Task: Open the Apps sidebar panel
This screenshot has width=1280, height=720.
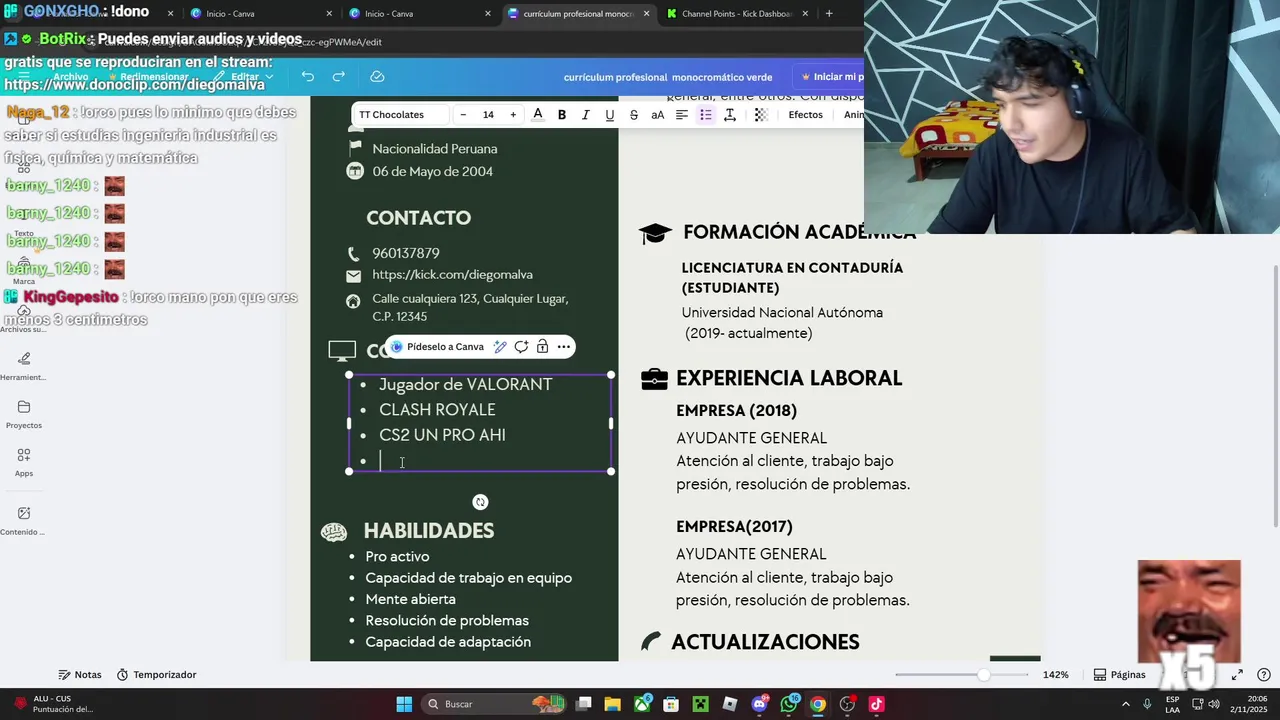Action: point(24,461)
